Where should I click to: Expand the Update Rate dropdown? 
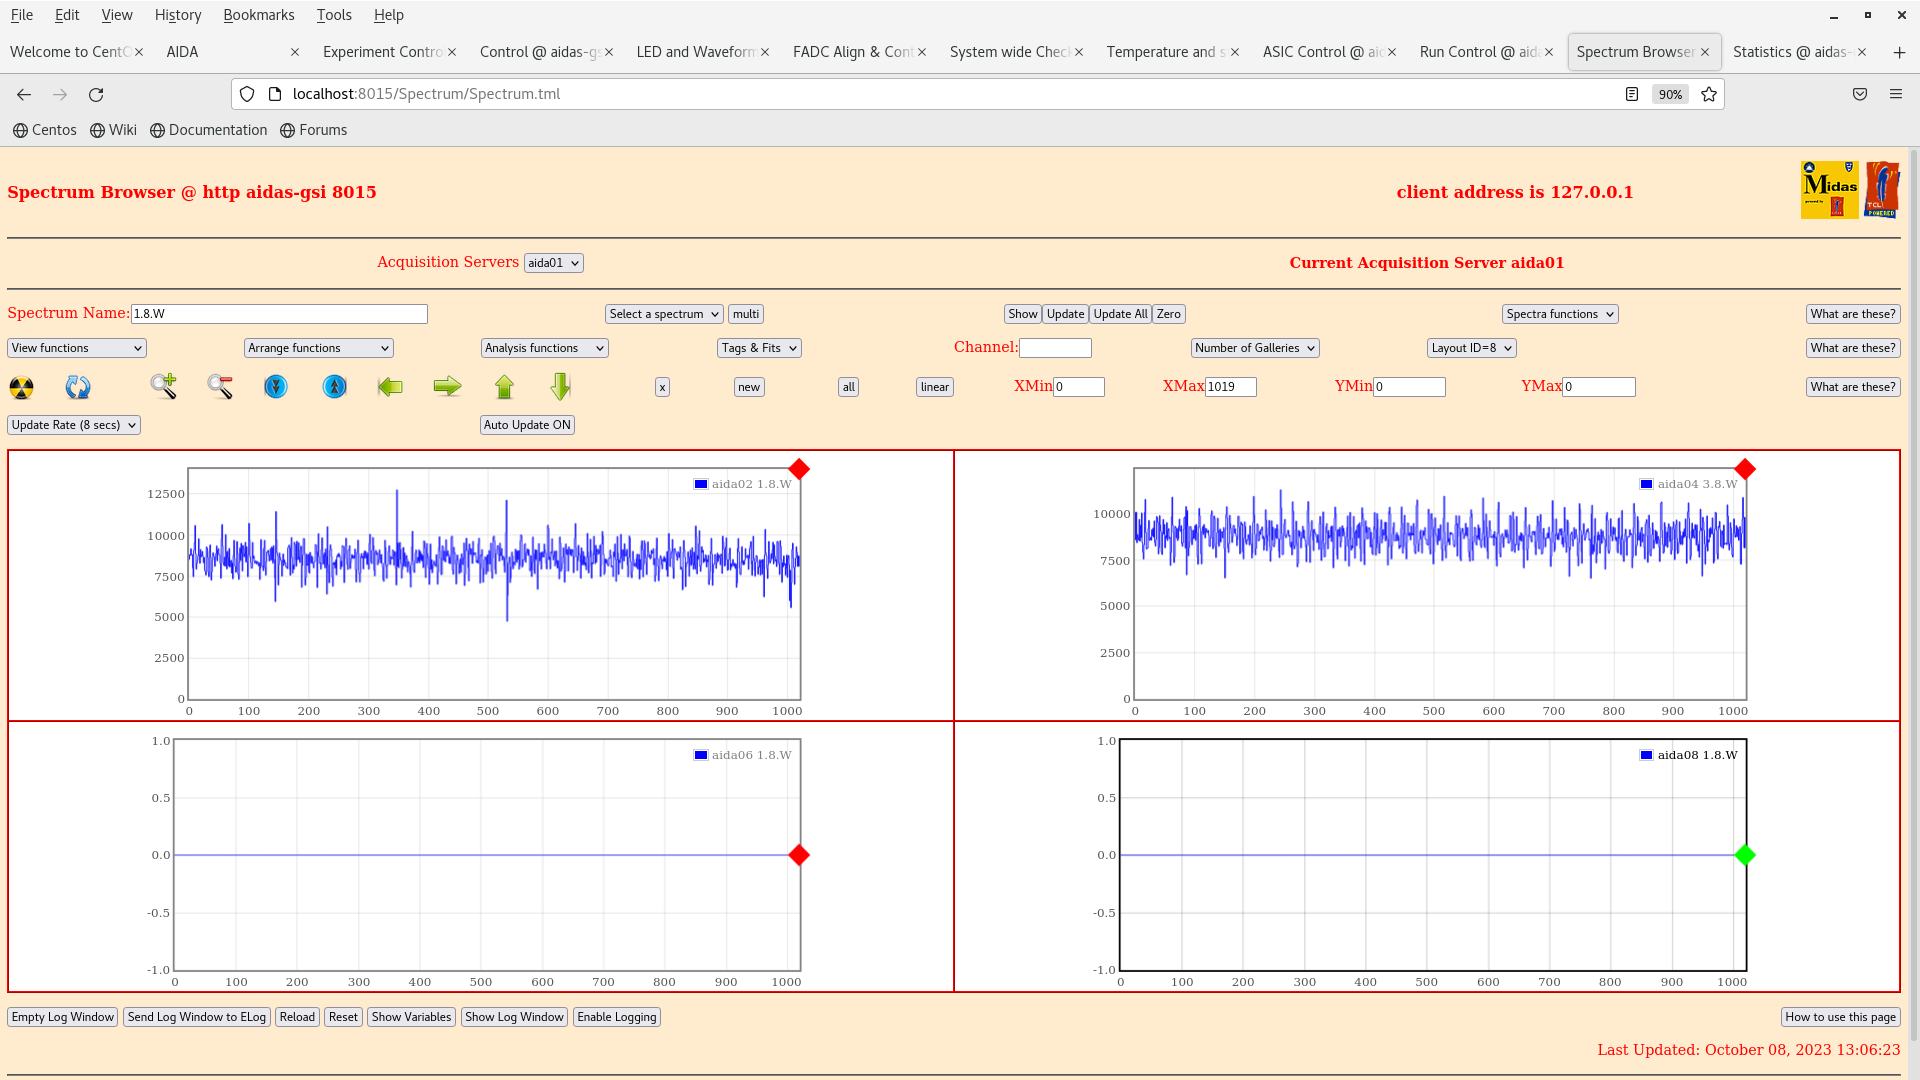(x=74, y=425)
